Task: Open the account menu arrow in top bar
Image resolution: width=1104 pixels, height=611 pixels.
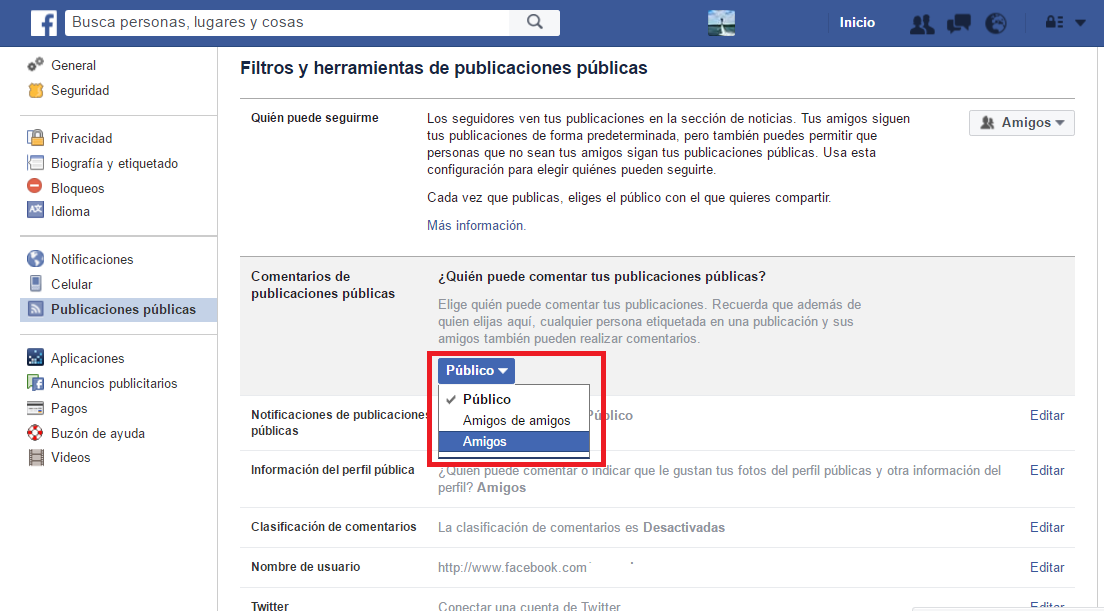Action: coord(1080,23)
